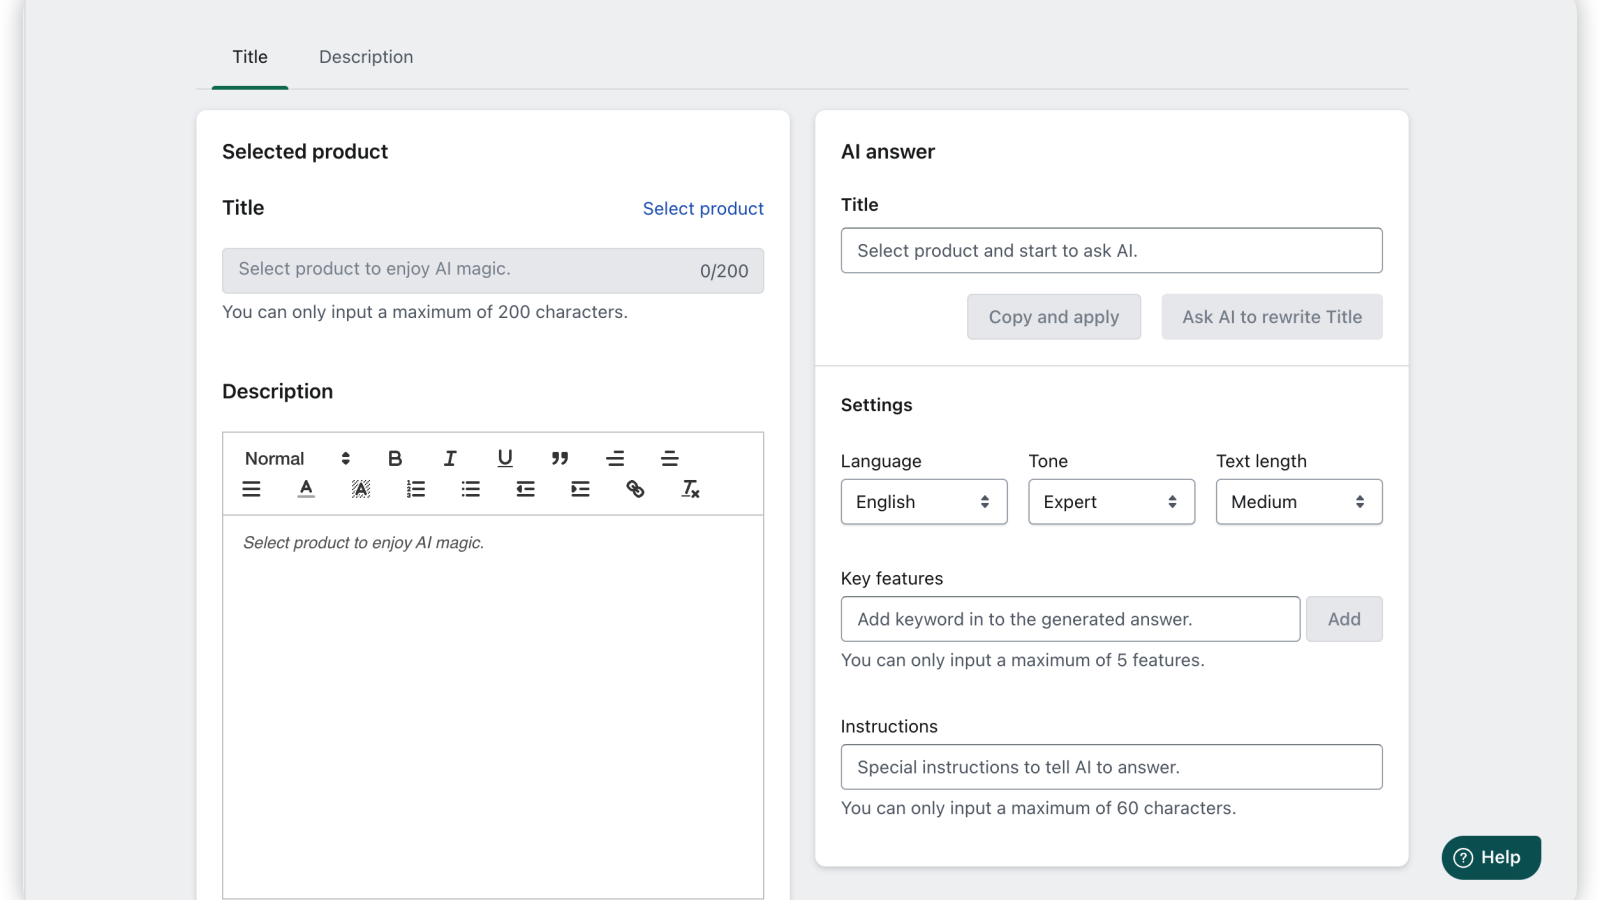The image size is (1600, 900).
Task: Toggle bold formatting in description editor
Action: pyautogui.click(x=395, y=458)
